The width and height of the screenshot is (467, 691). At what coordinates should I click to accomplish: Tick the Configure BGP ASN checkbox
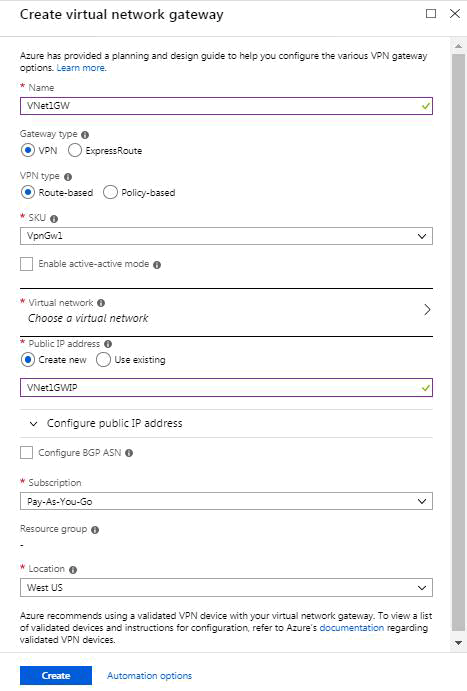(26, 452)
